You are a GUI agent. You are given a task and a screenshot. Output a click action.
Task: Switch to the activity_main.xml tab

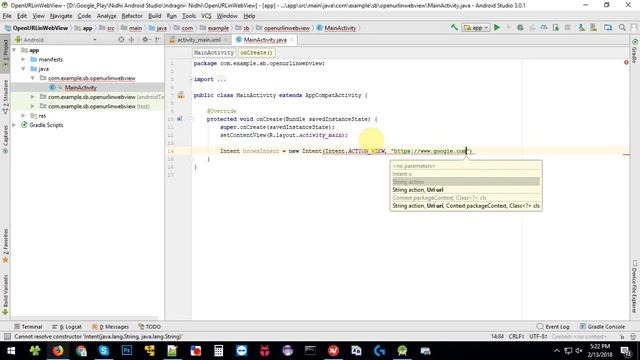198,40
